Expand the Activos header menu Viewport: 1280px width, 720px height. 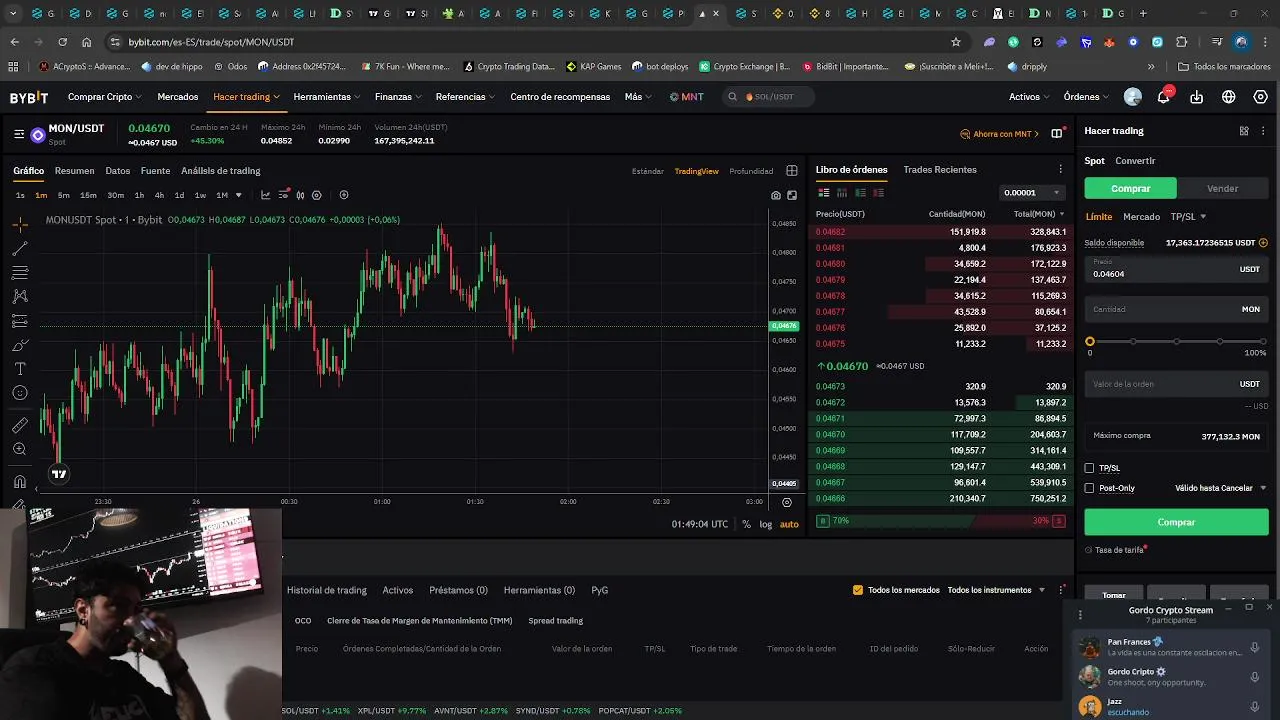(1030, 97)
